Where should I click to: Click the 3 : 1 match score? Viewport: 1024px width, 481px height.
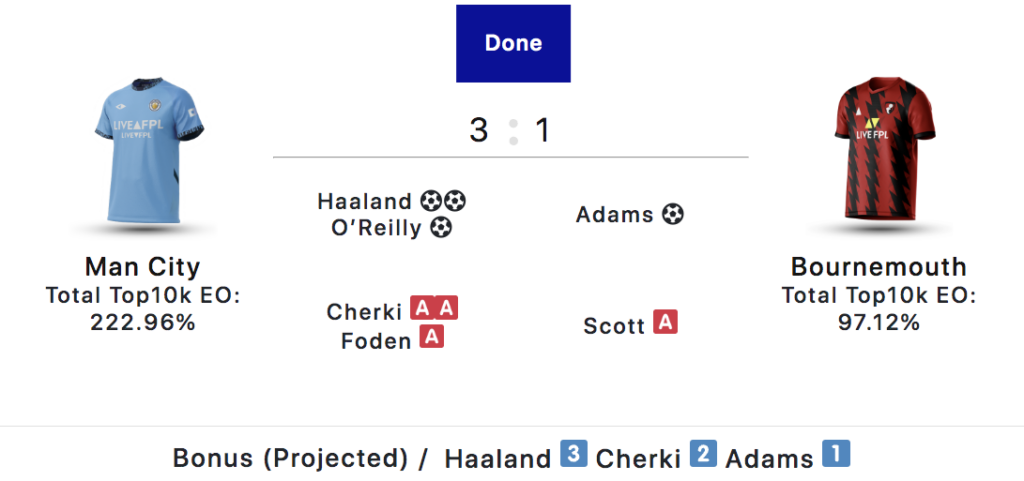[x=511, y=130]
